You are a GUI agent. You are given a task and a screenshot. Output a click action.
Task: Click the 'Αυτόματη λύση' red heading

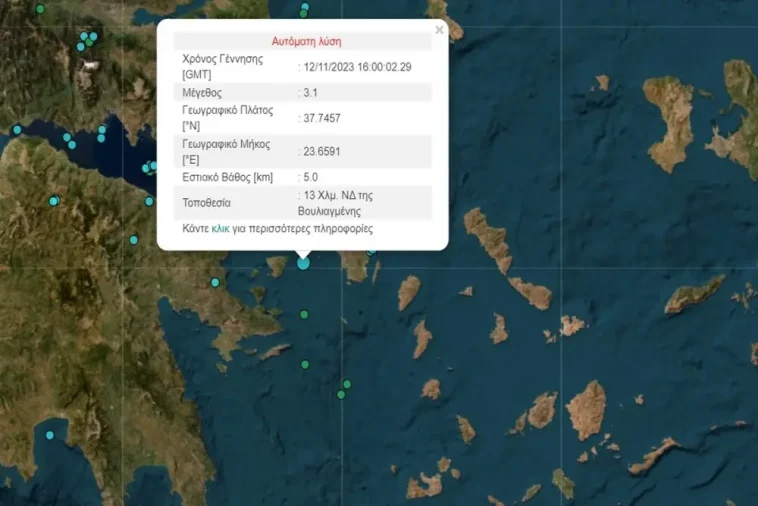pos(307,42)
